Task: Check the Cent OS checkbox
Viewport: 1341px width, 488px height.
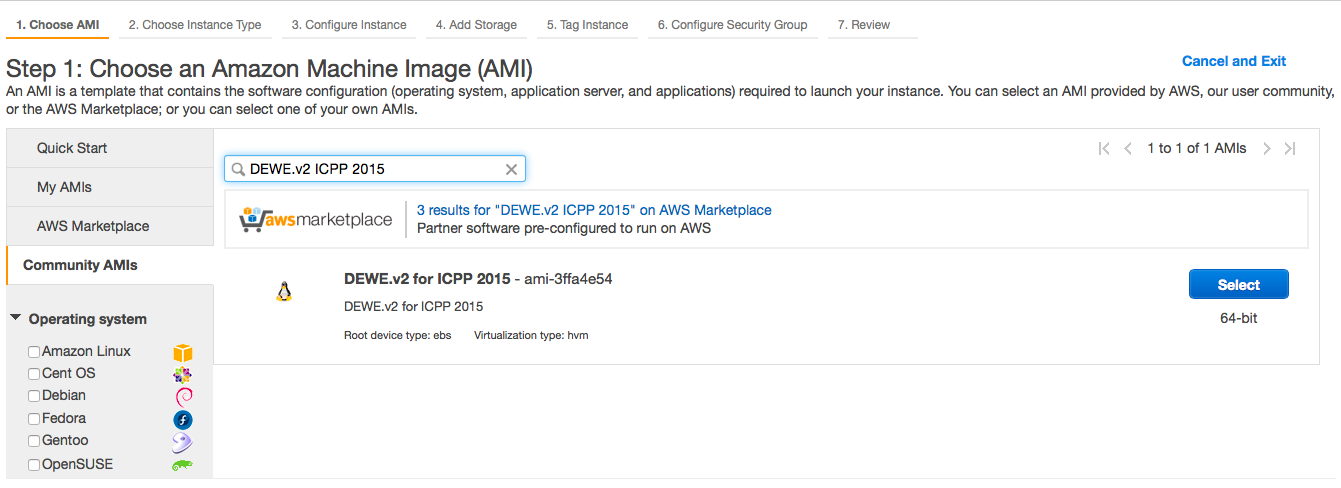Action: coord(34,374)
